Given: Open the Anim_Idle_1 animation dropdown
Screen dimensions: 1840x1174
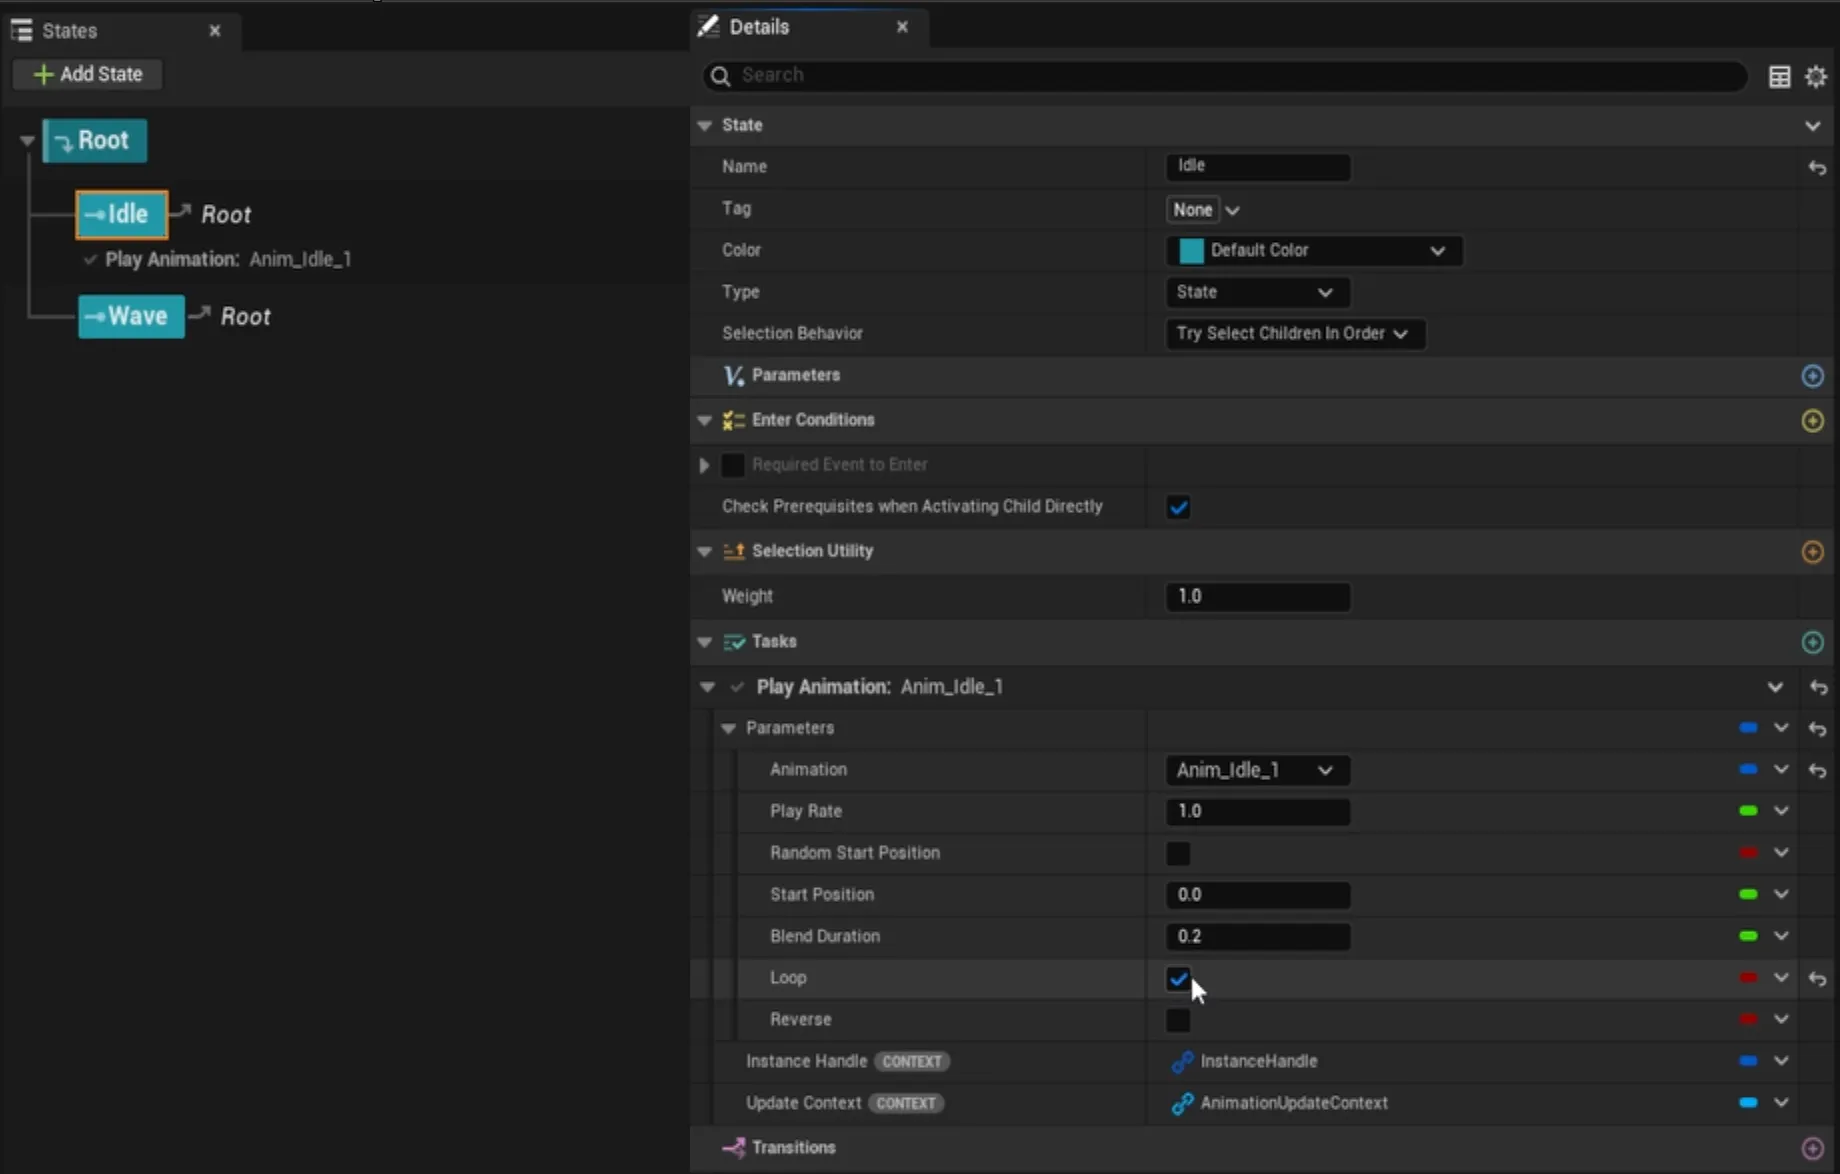Looking at the screenshot, I should (x=1258, y=770).
